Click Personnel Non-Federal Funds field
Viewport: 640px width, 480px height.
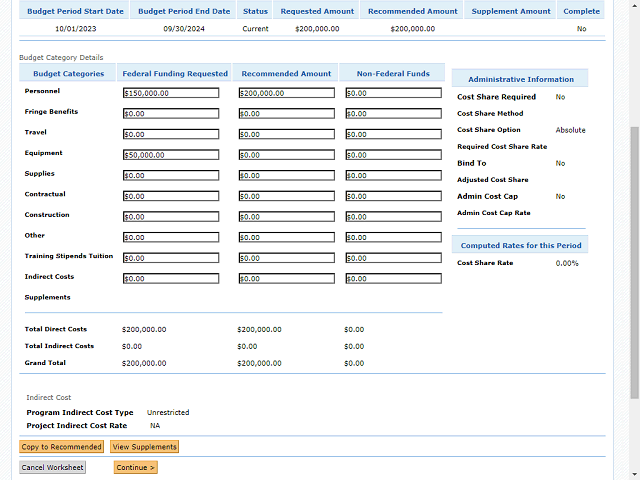click(x=393, y=93)
